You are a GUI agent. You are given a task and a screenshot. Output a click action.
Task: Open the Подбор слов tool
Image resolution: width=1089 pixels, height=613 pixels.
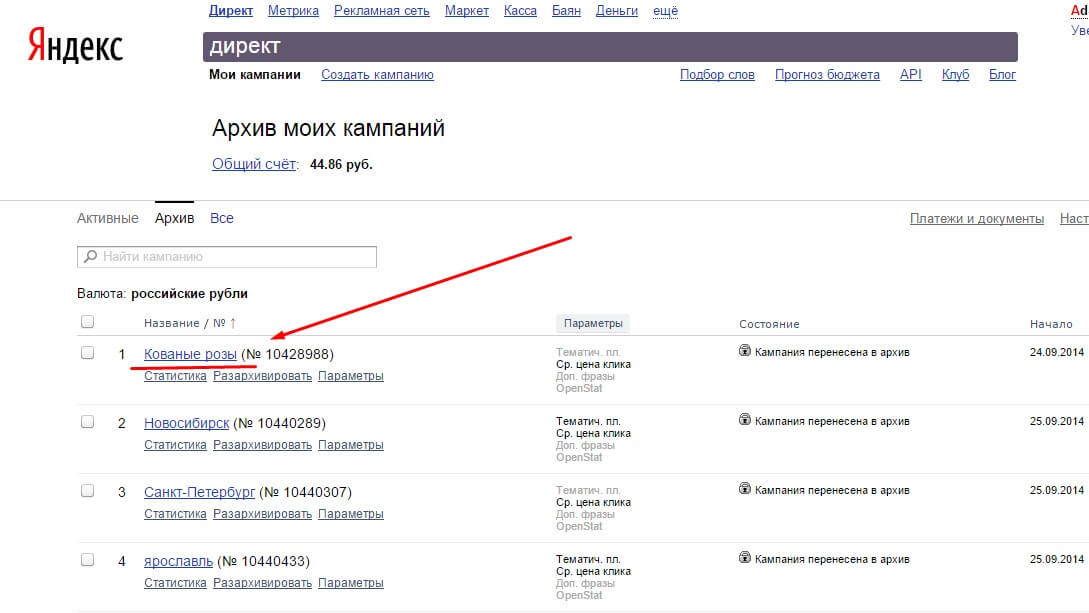pos(717,75)
